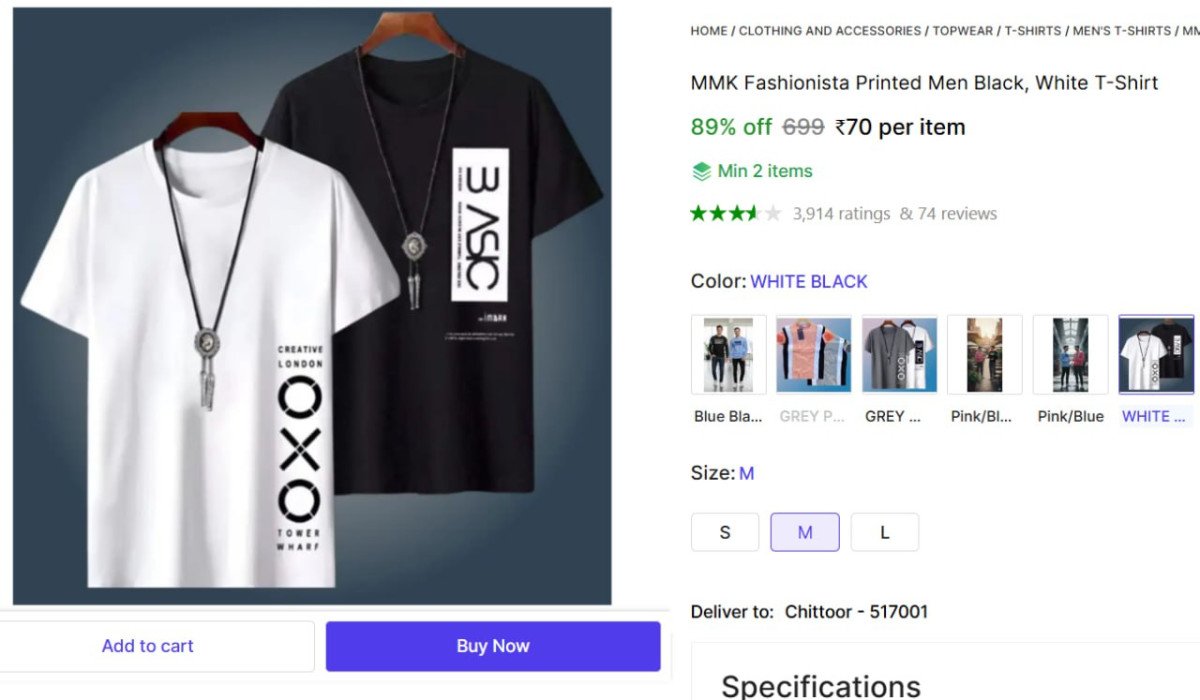Screen dimensions: 1200x700
Task: Select the Pink/Blue color thumbnail
Action: tap(1070, 355)
